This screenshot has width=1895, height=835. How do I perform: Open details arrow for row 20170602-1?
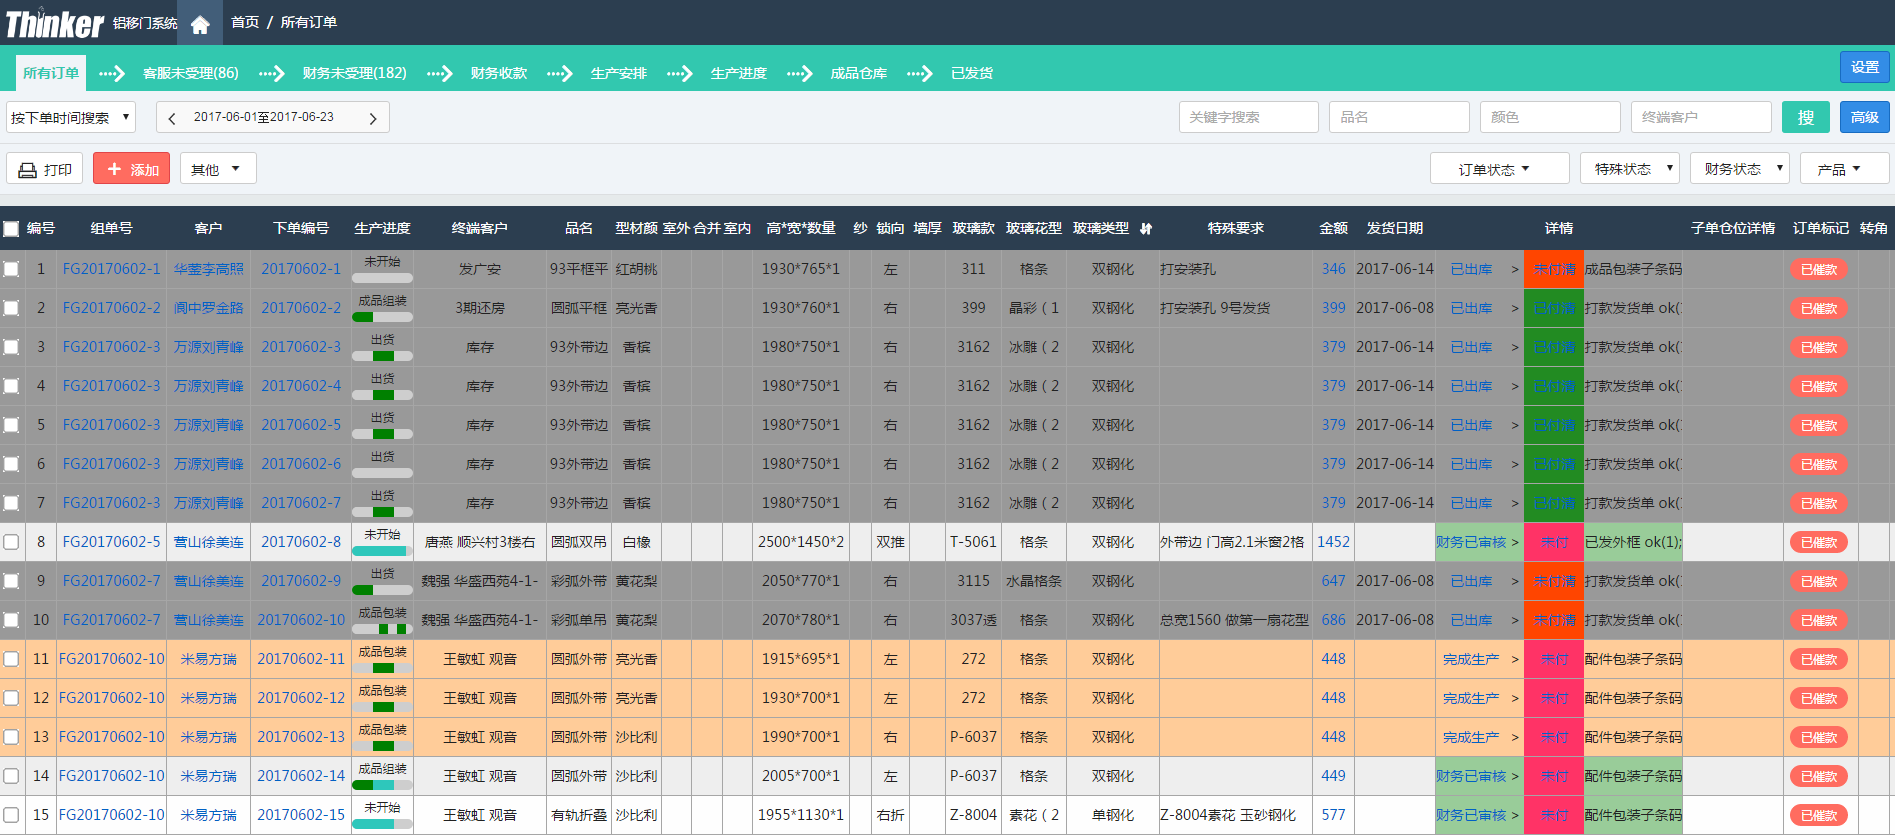click(1514, 269)
